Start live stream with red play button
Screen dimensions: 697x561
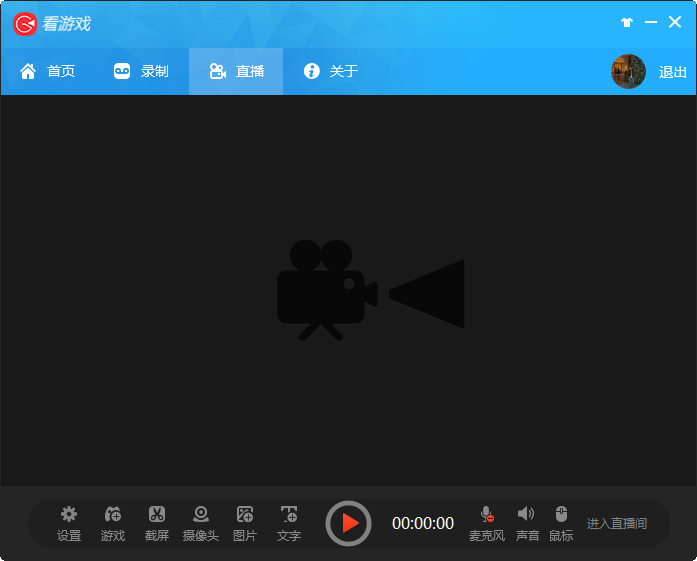348,523
